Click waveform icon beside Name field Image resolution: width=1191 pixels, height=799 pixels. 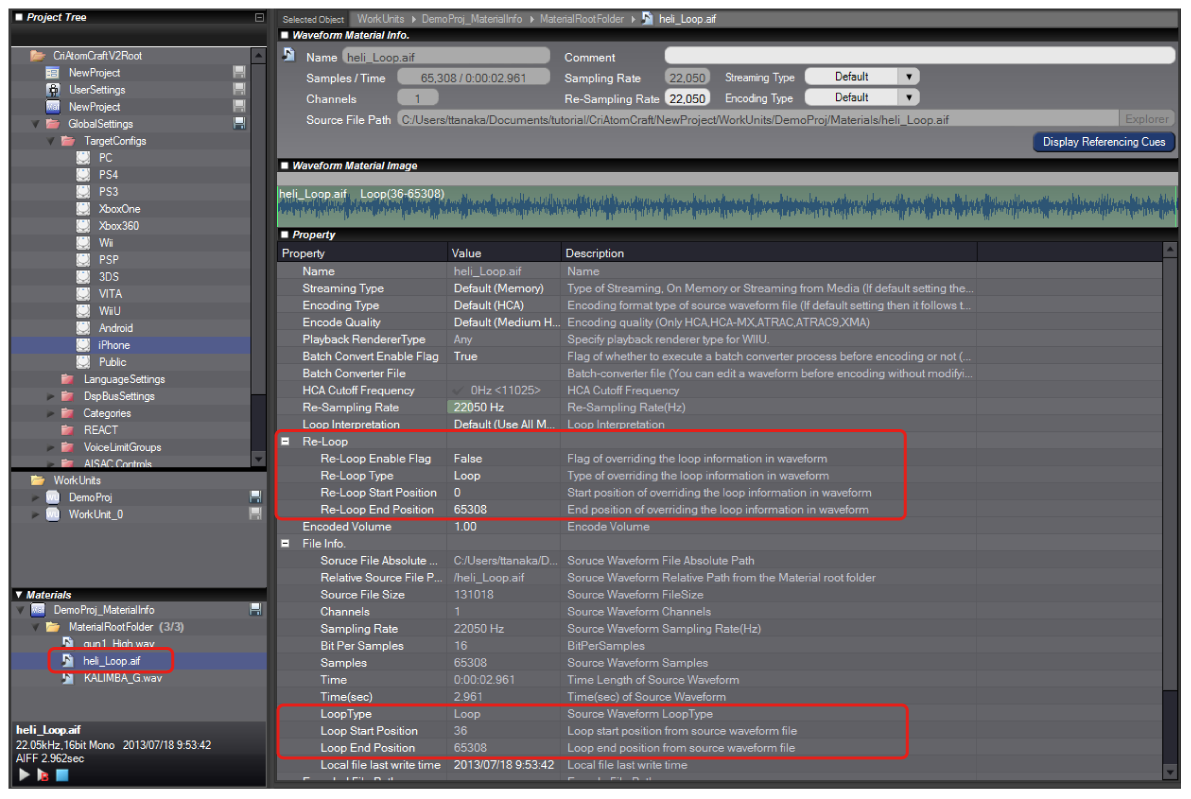pos(289,55)
